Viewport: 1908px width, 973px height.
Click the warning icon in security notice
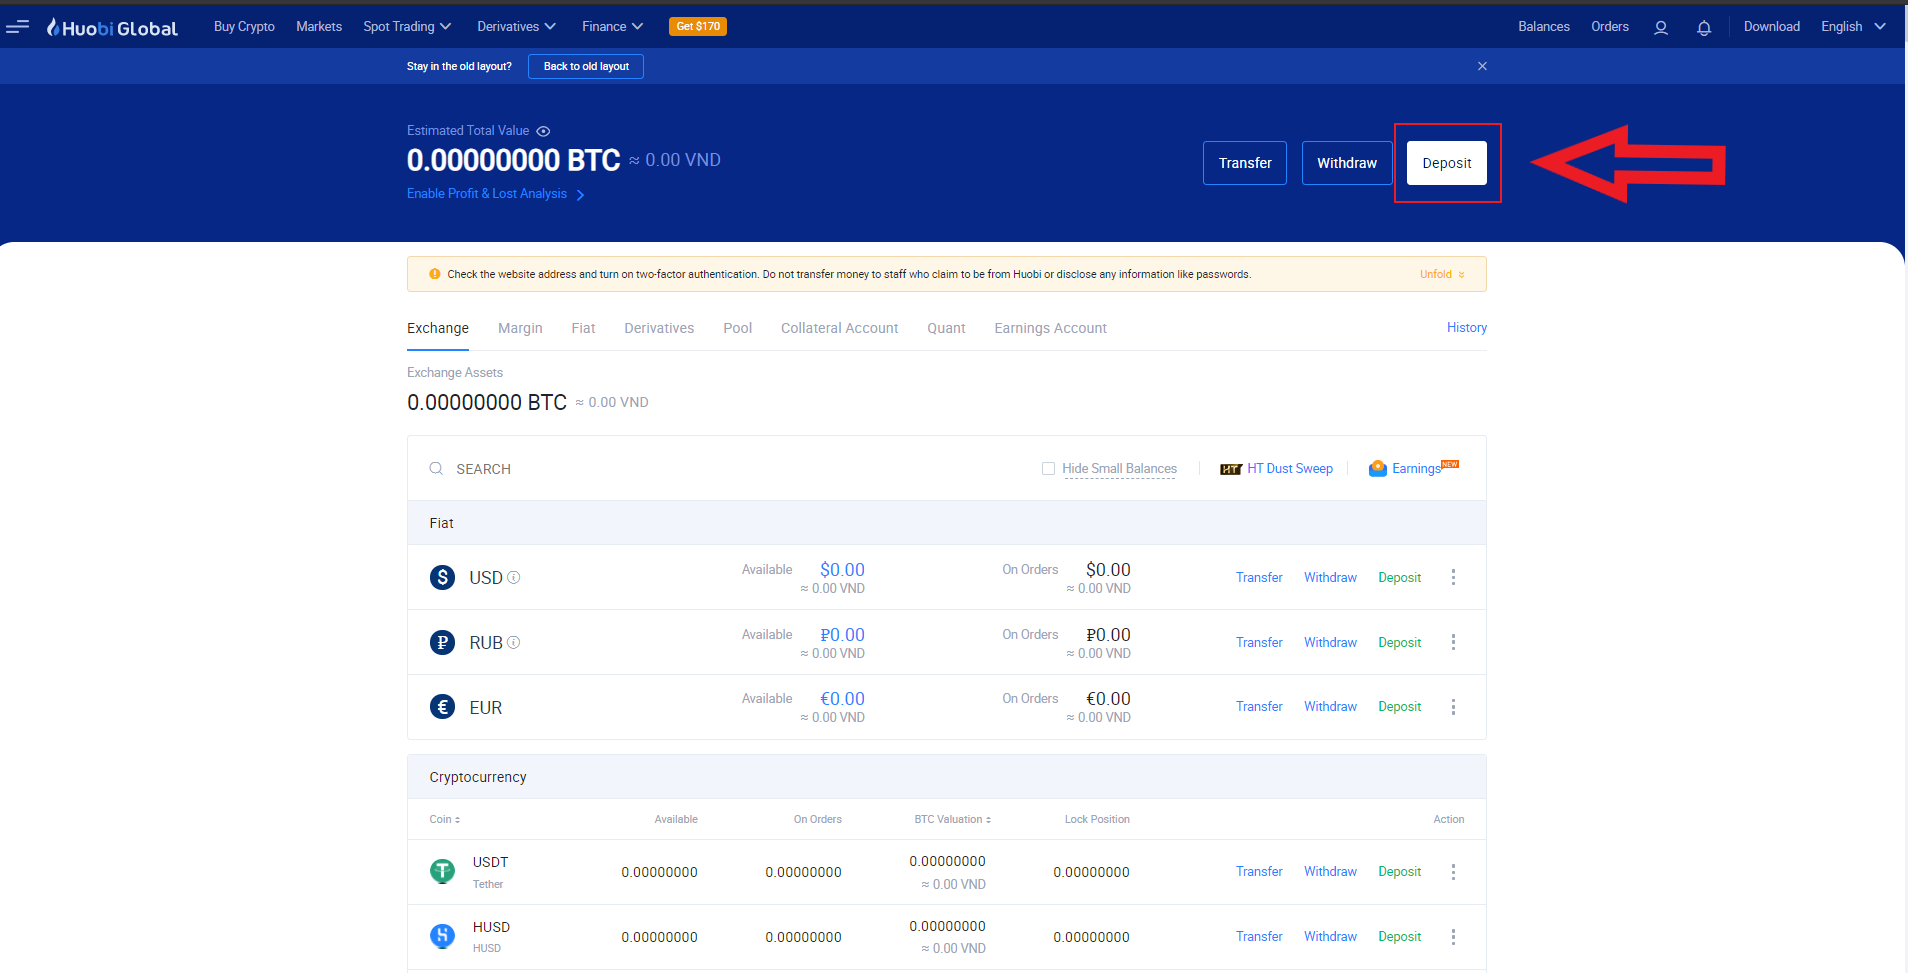434,274
